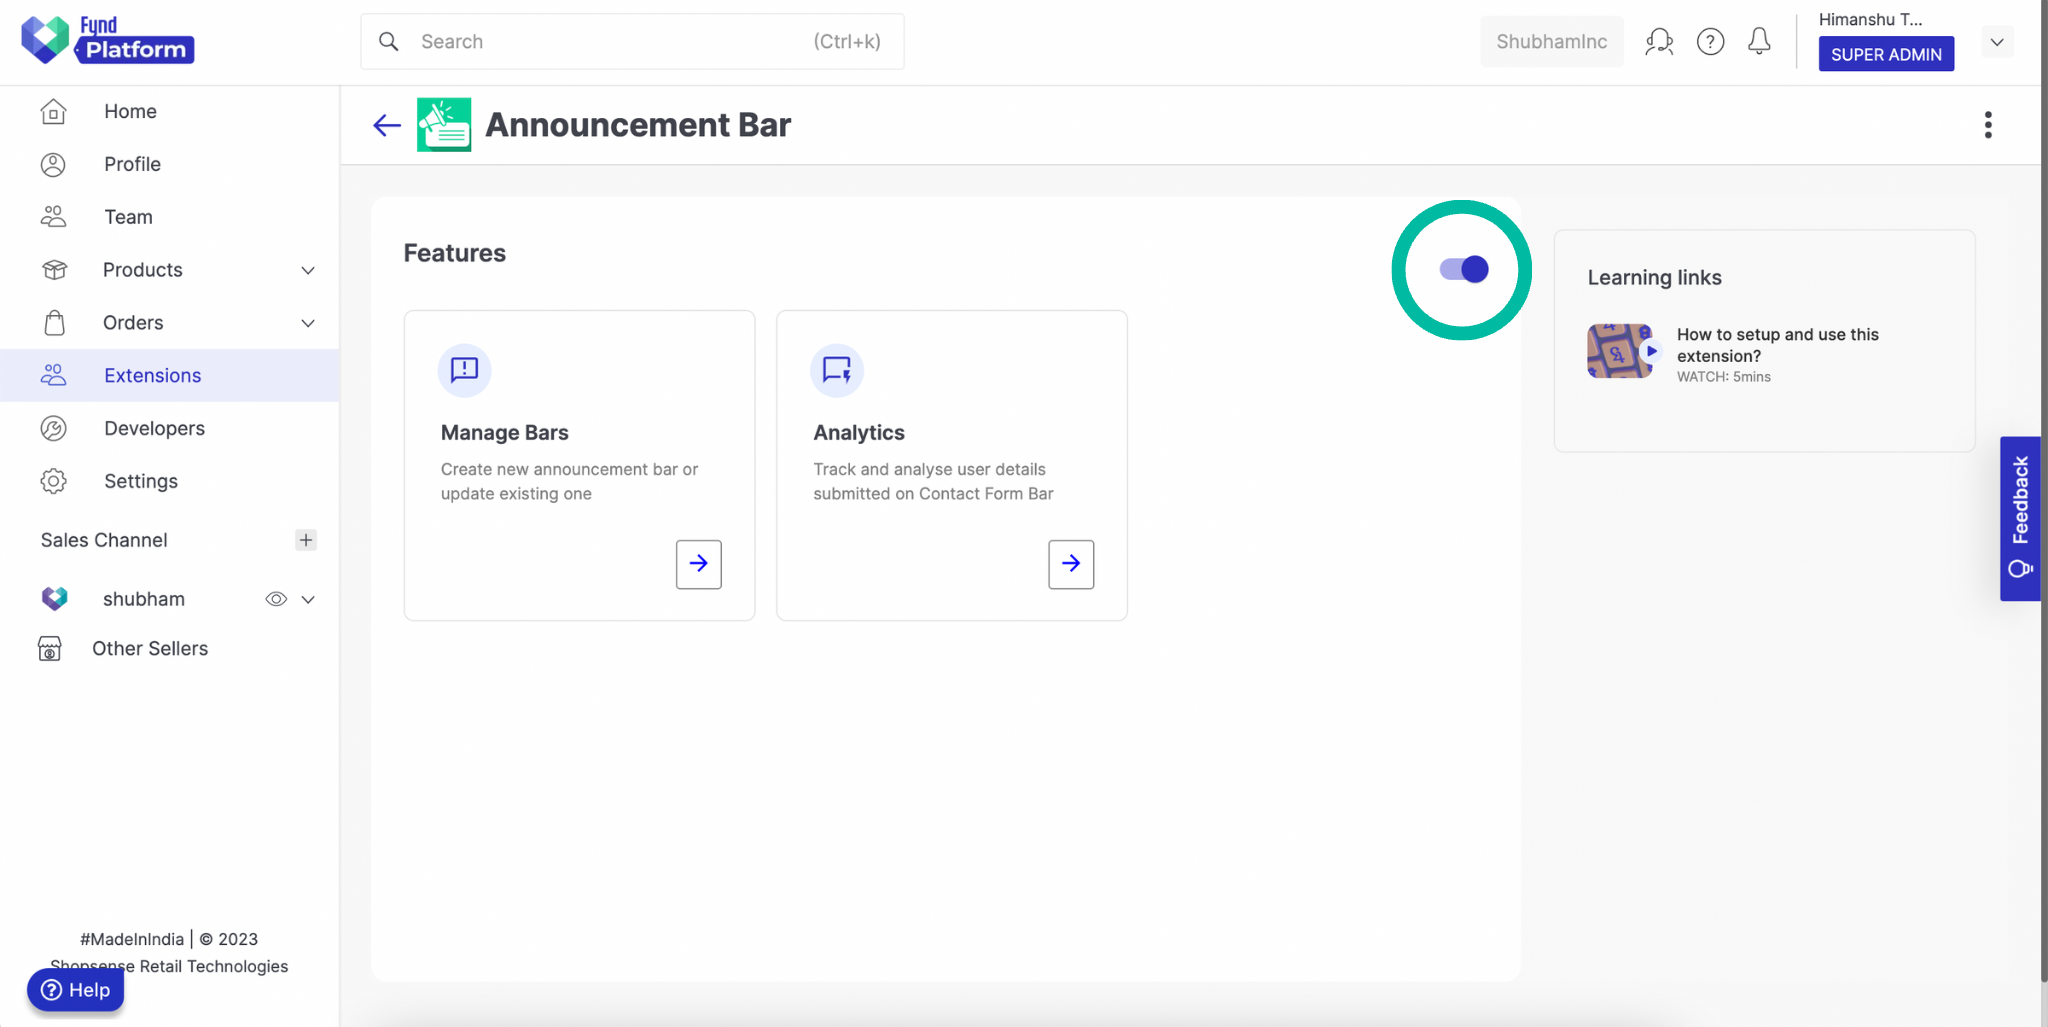The height and width of the screenshot is (1027, 2048).
Task: Select the Profile icon in the sidebar
Action: click(54, 164)
